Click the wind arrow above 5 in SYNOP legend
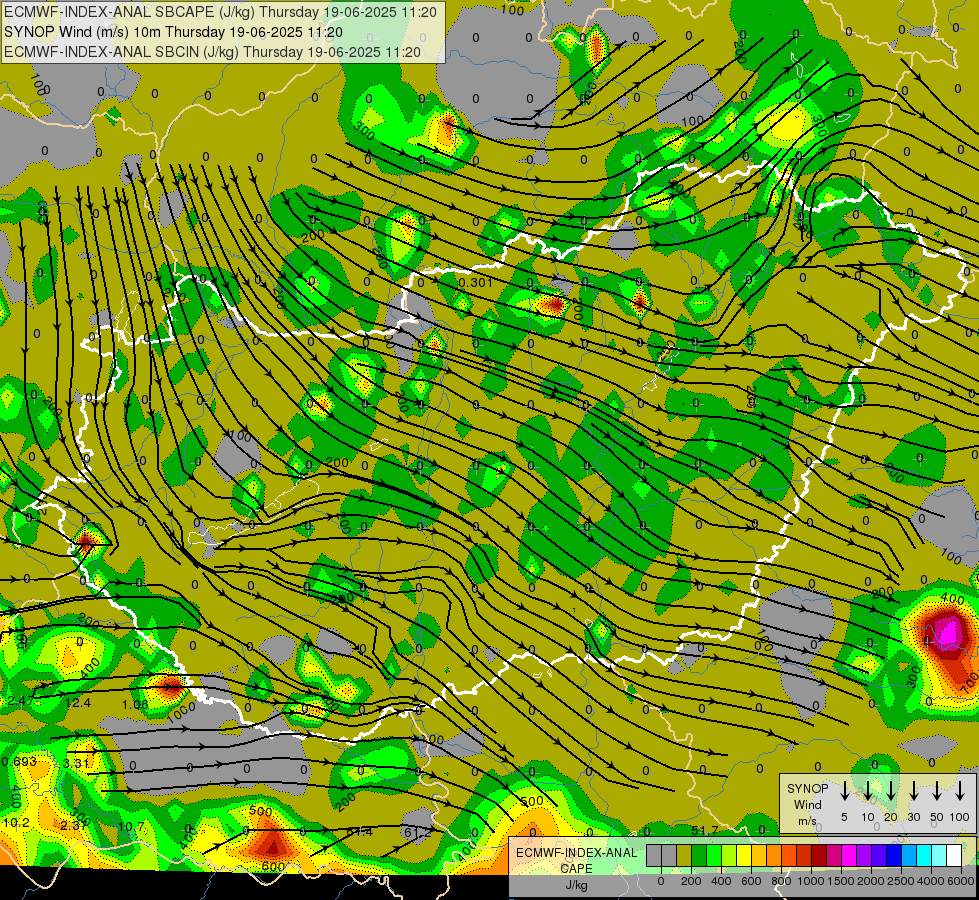This screenshot has height=900, width=979. coord(844,791)
